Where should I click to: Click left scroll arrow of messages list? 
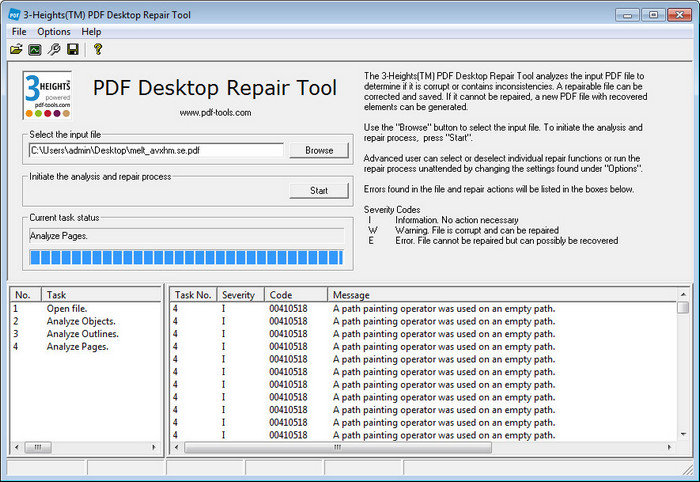tap(177, 447)
